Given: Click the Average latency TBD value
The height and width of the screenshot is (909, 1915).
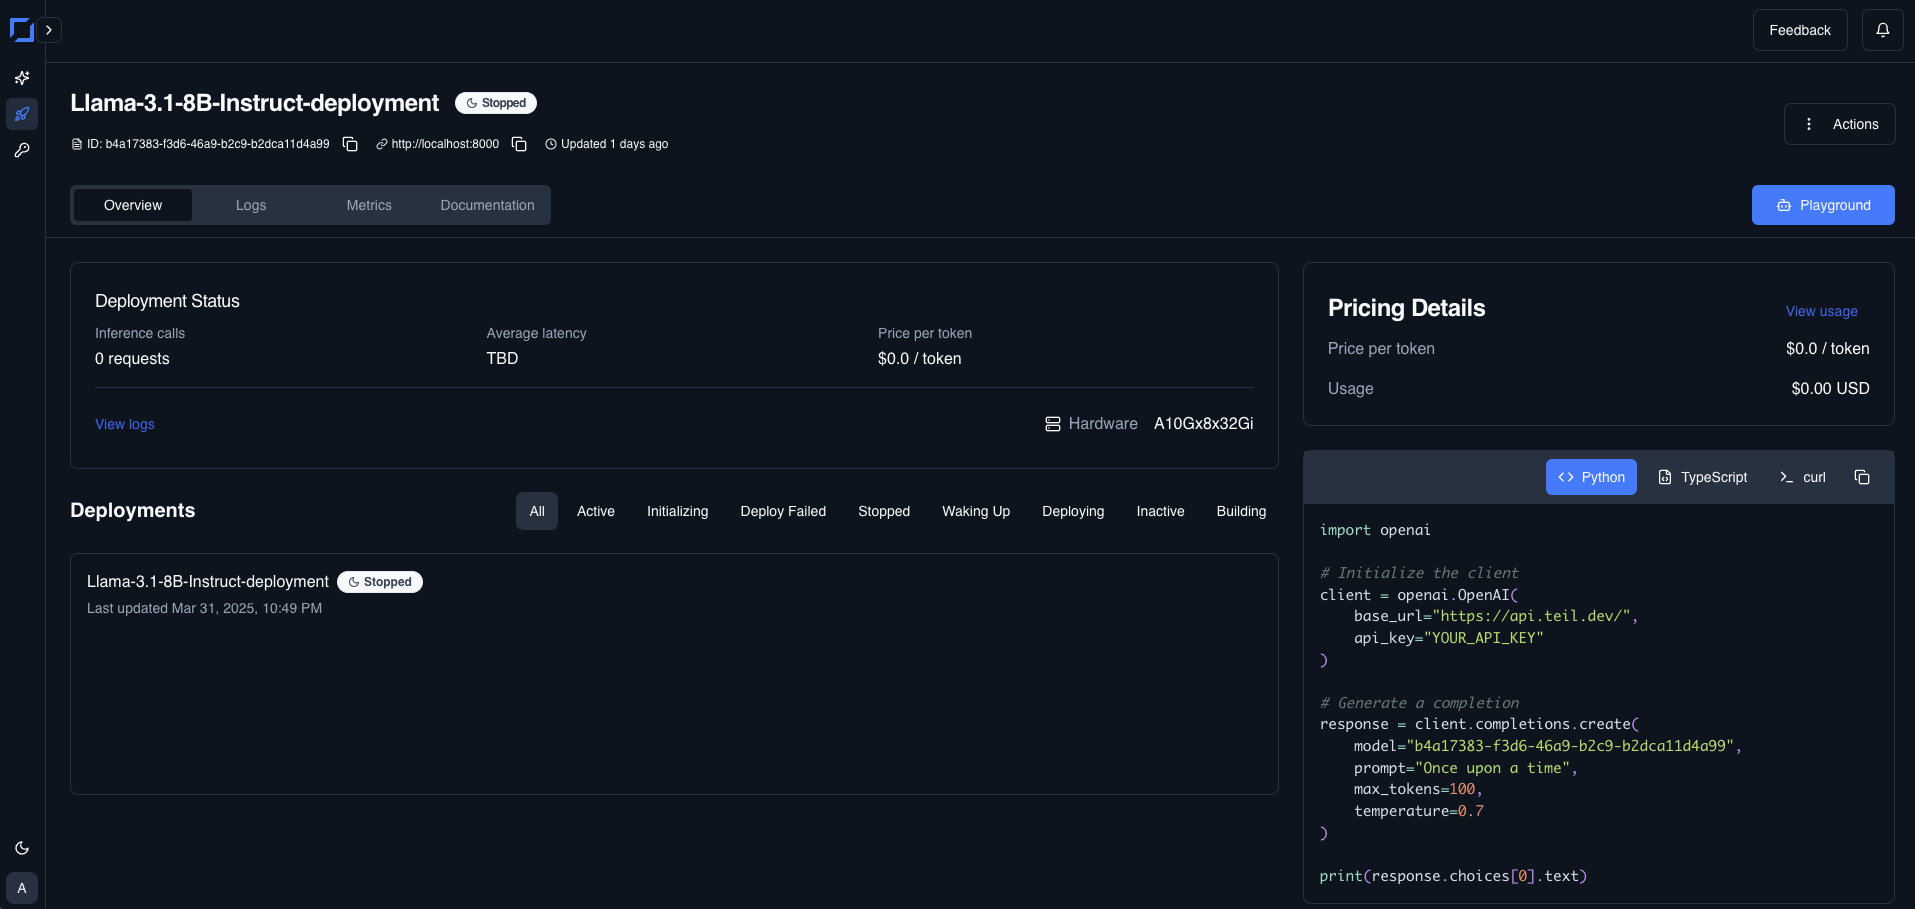Looking at the screenshot, I should [502, 359].
